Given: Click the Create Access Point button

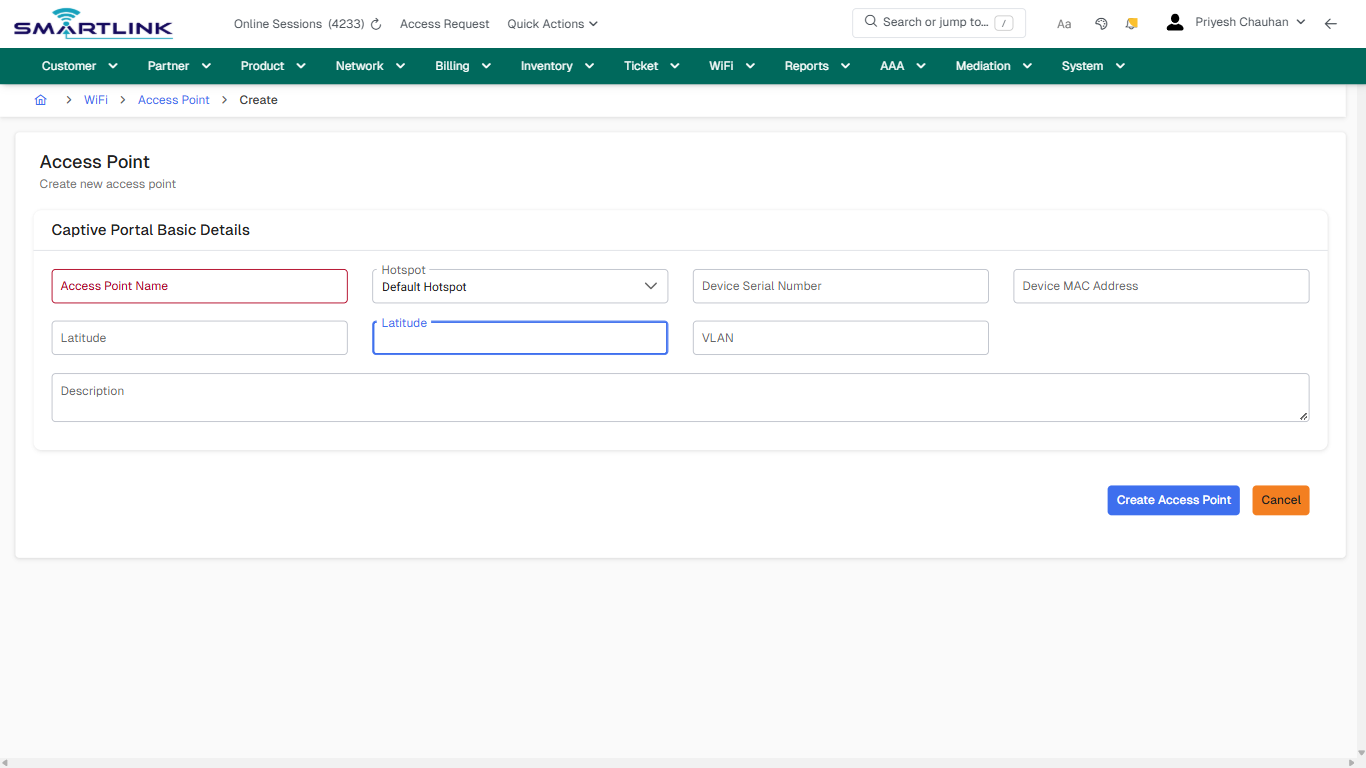Looking at the screenshot, I should click(x=1173, y=500).
